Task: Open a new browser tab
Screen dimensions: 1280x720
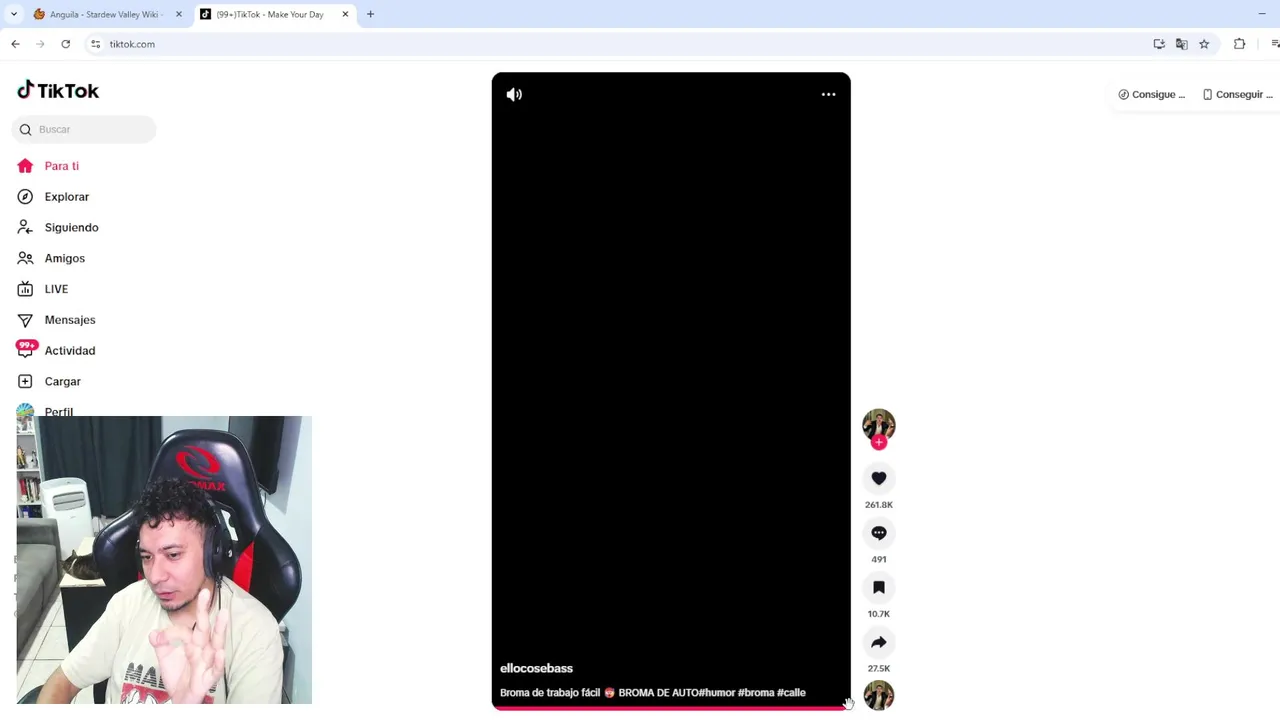Action: tap(370, 14)
